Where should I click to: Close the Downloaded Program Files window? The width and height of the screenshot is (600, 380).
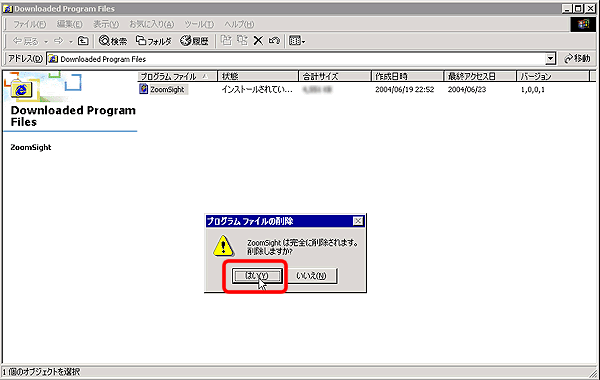click(591, 8)
